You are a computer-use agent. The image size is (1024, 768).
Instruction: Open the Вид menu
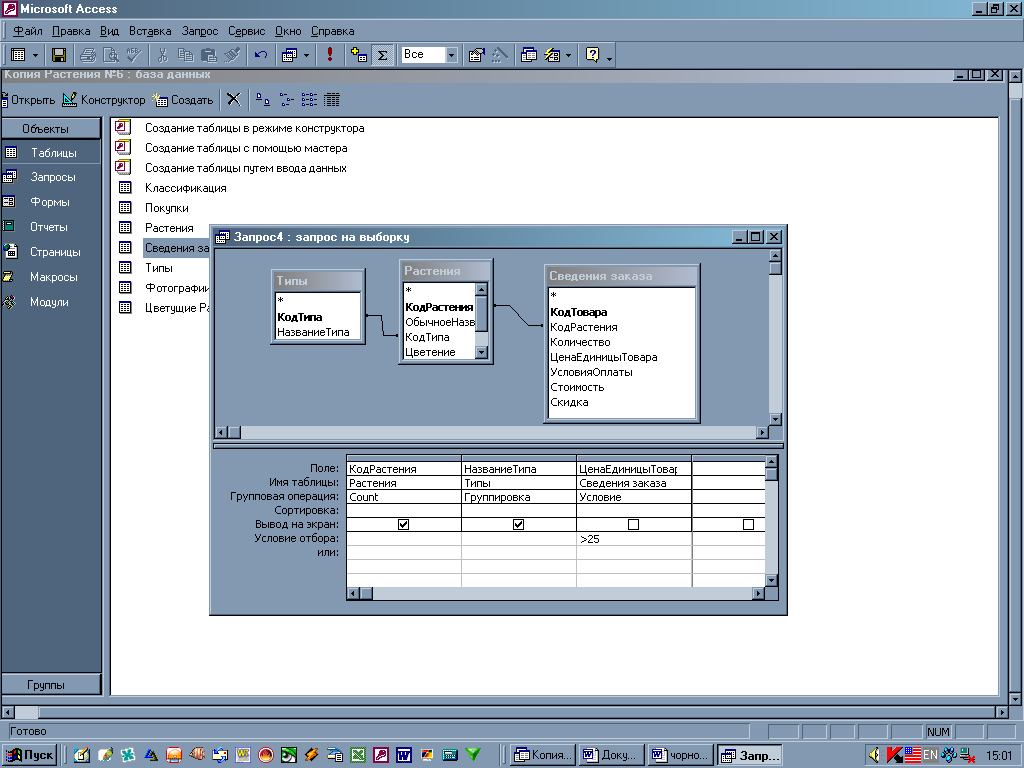[x=109, y=31]
